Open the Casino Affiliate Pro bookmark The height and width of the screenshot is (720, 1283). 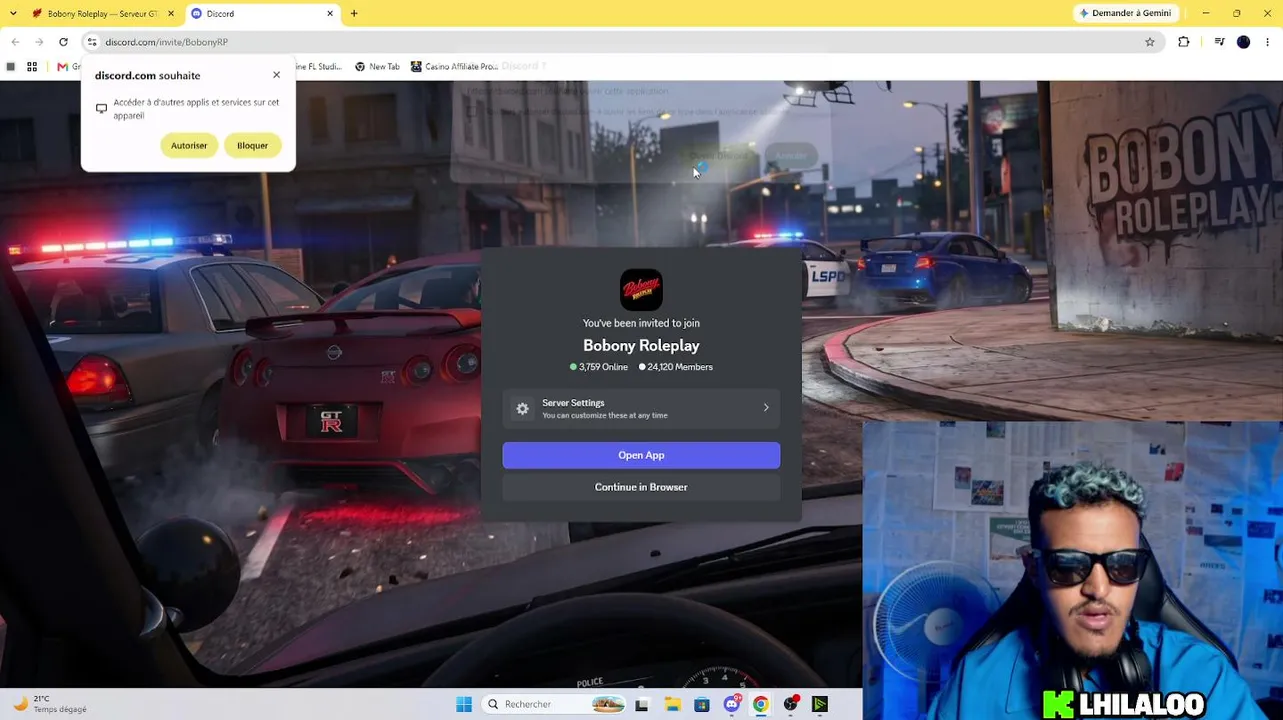coord(454,67)
